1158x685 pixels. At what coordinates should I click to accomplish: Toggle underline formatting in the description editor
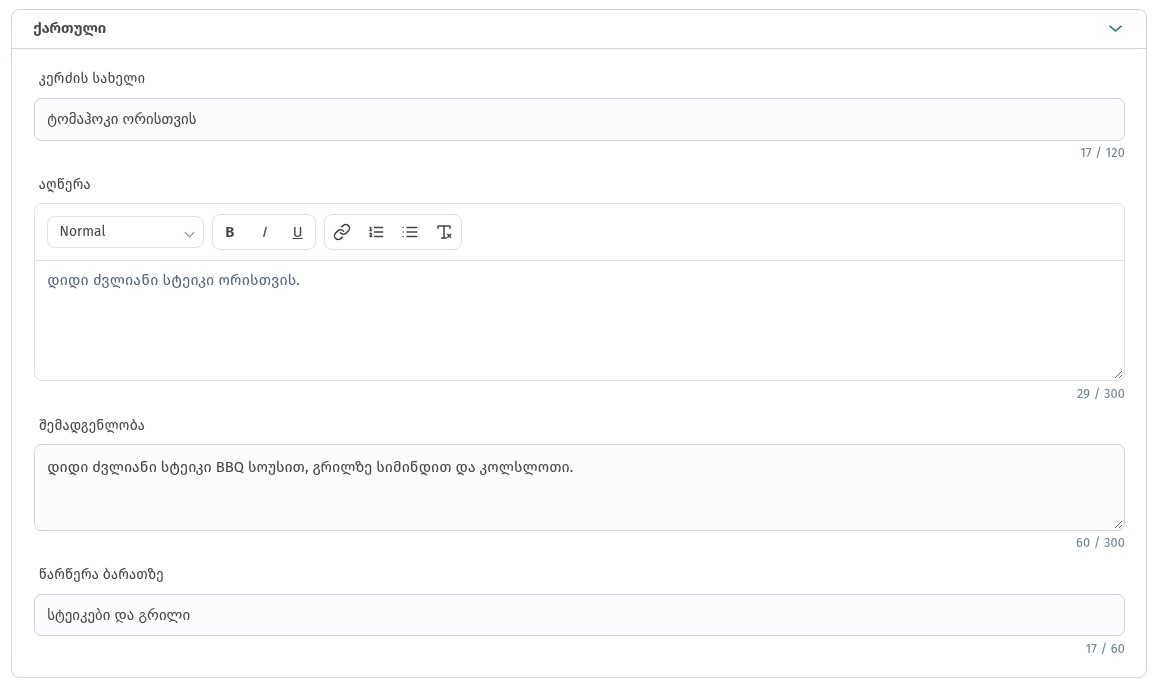(298, 233)
